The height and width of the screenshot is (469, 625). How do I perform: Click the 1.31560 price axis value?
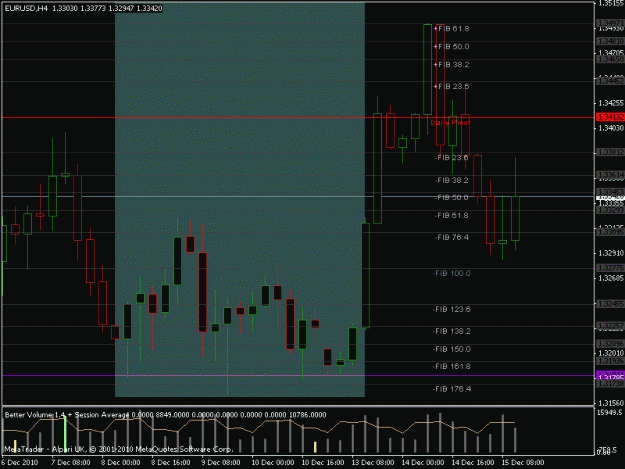click(x=611, y=403)
